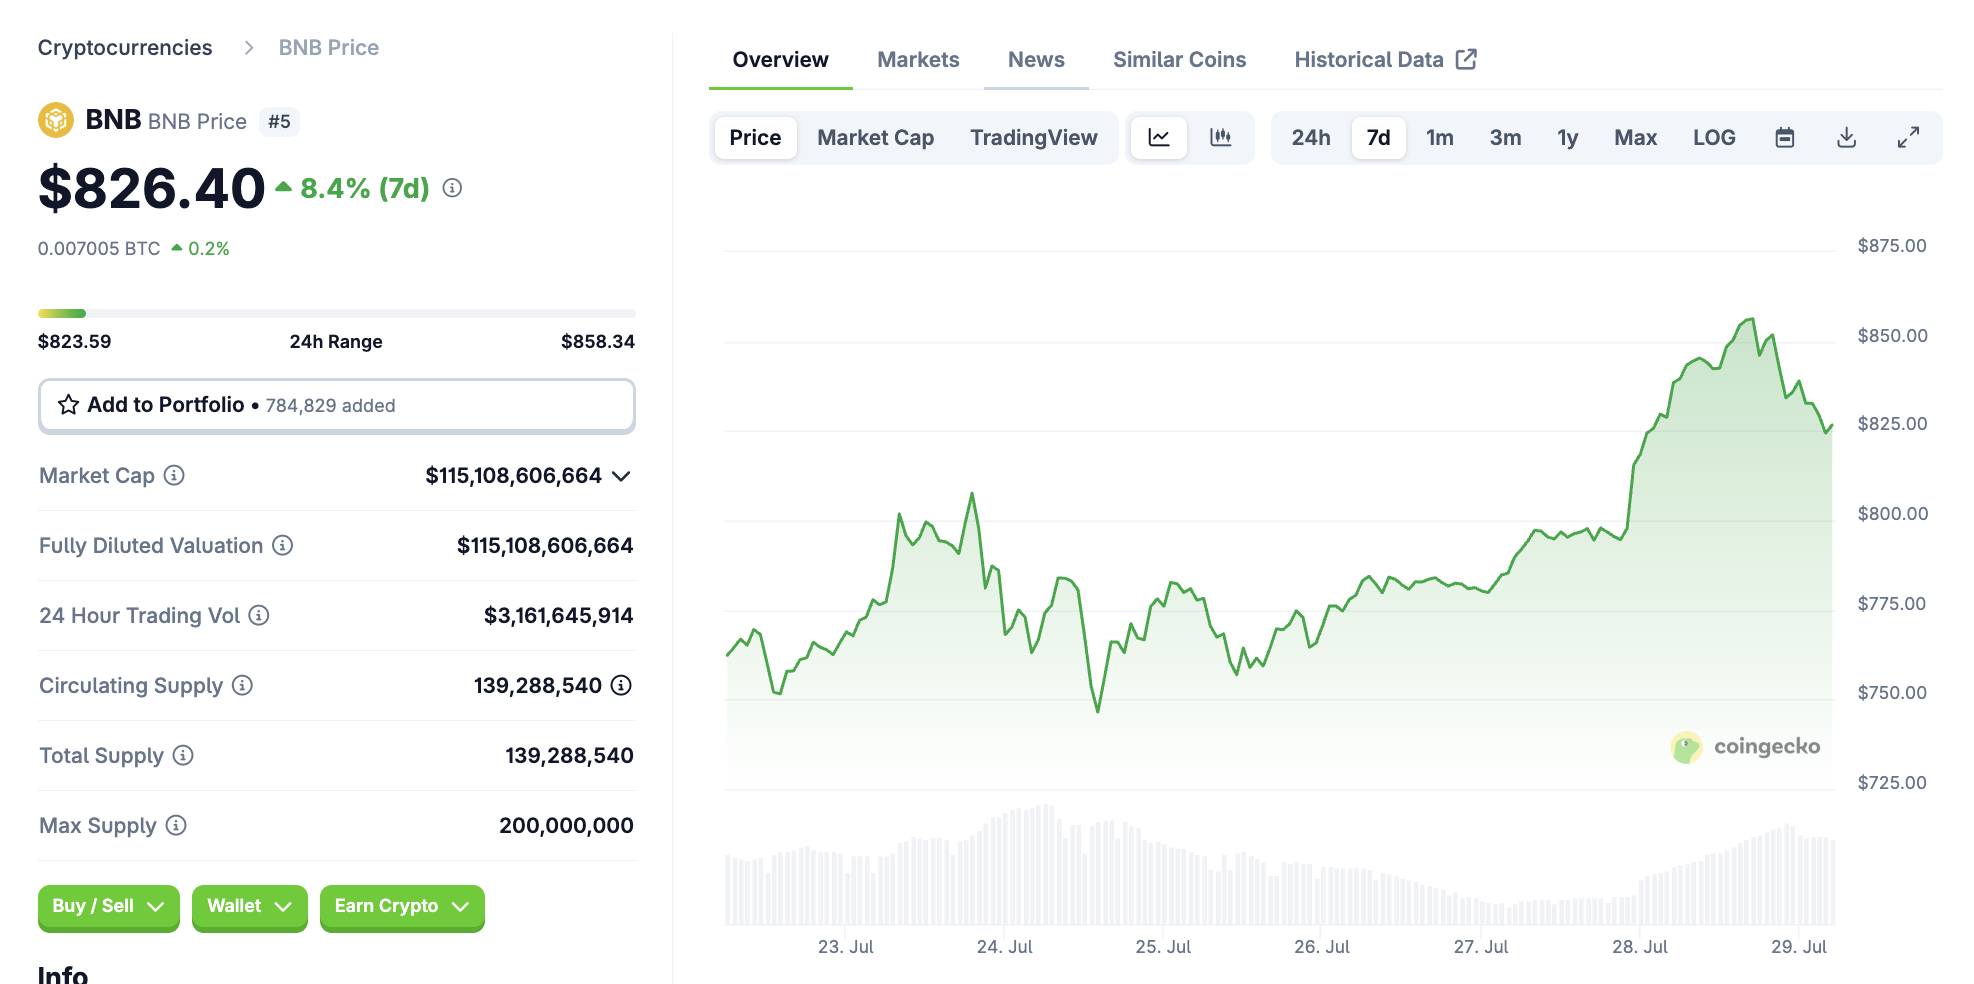Select the Max time range

1636,138
